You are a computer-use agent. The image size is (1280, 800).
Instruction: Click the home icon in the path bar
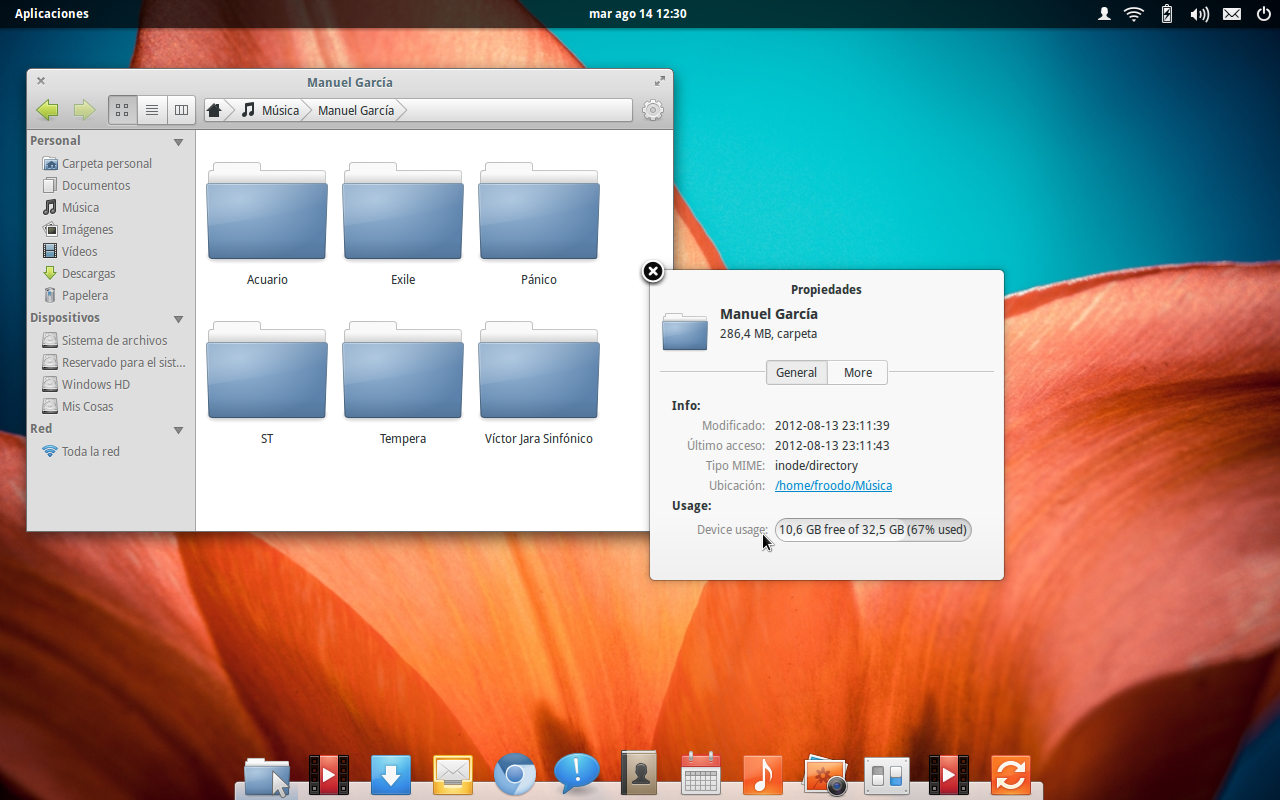[x=215, y=110]
